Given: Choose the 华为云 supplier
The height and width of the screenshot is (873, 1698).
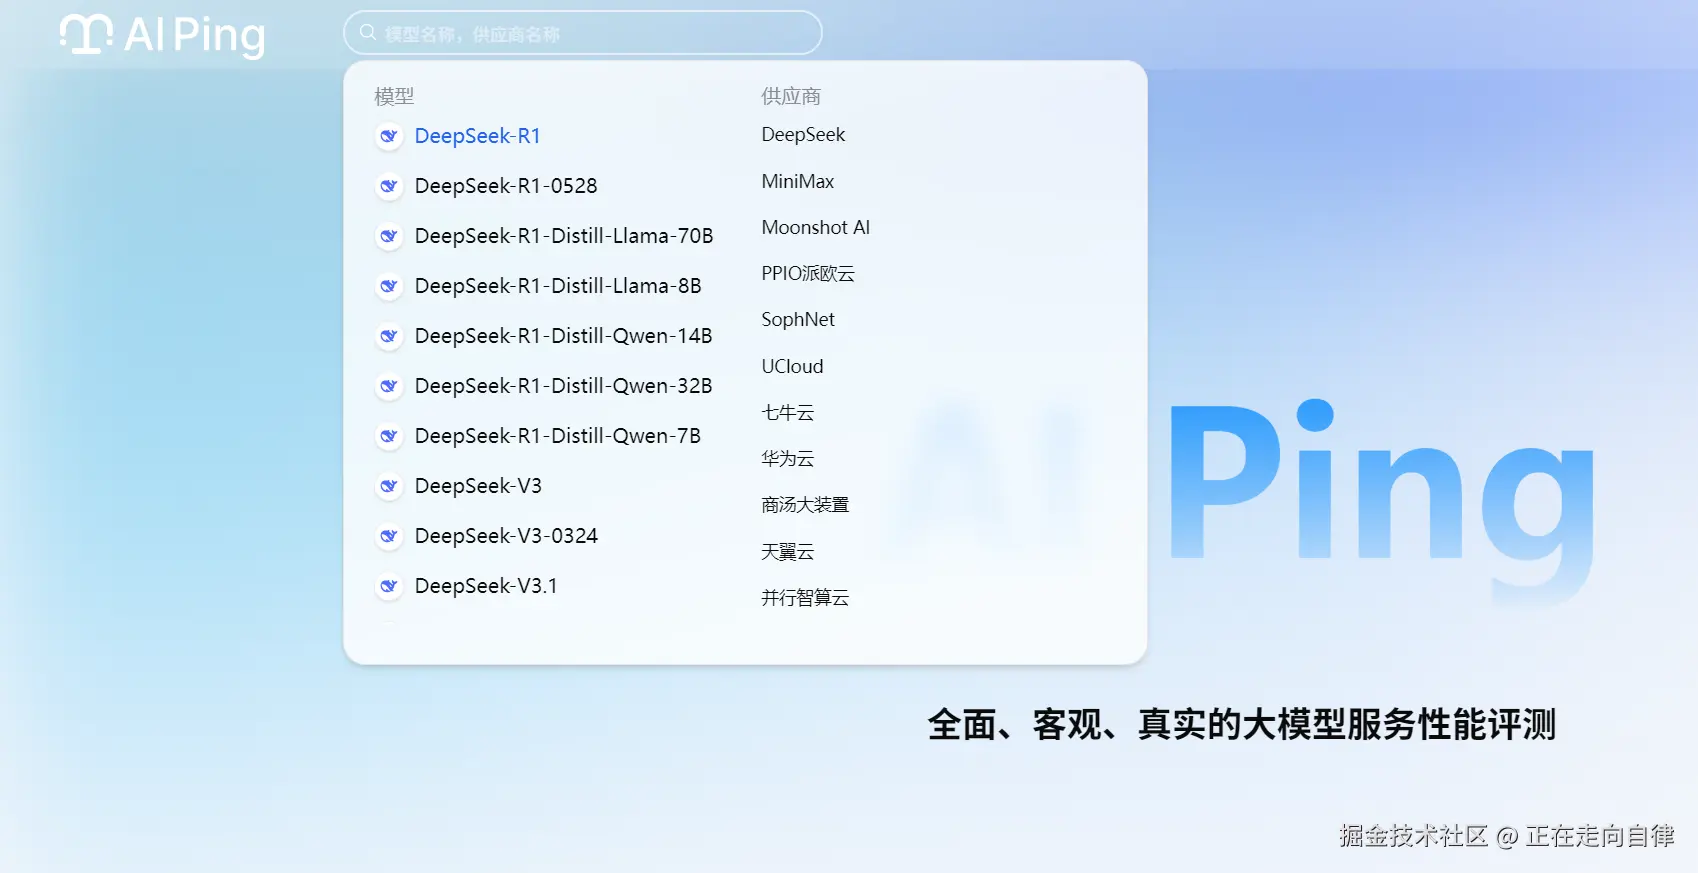Looking at the screenshot, I should (788, 458).
